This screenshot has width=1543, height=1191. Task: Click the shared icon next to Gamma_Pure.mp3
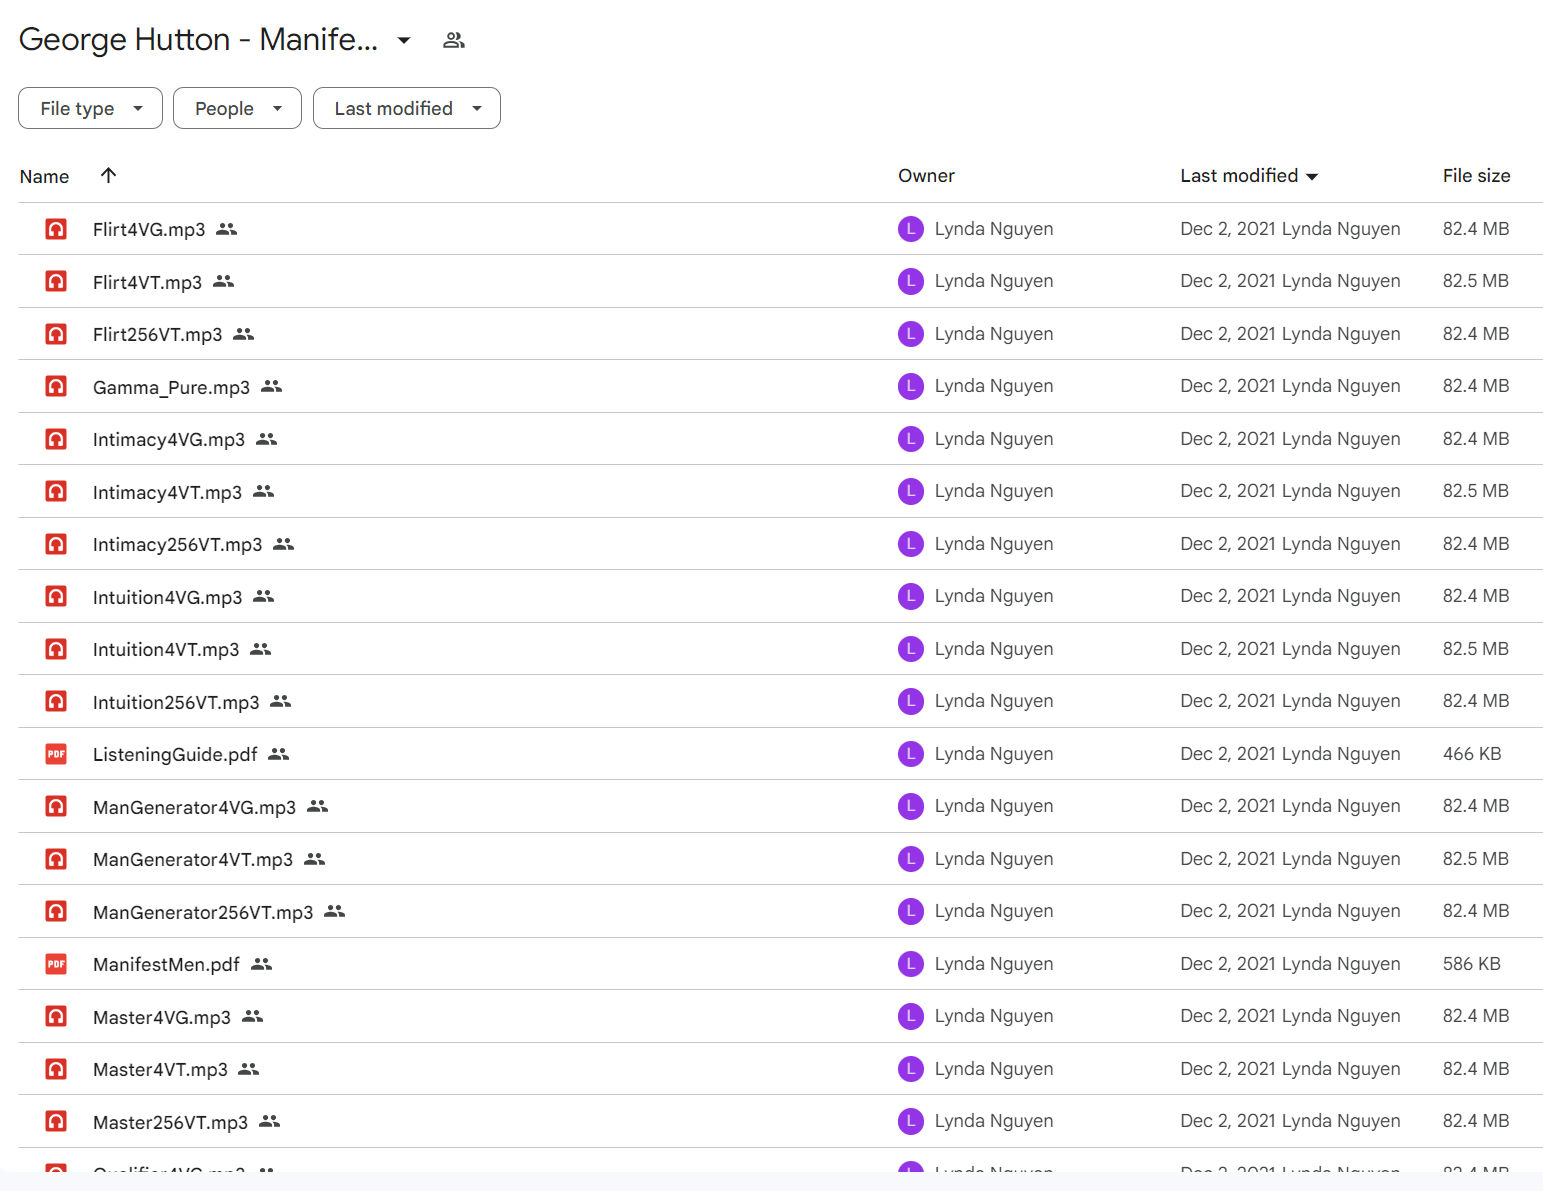click(x=272, y=386)
